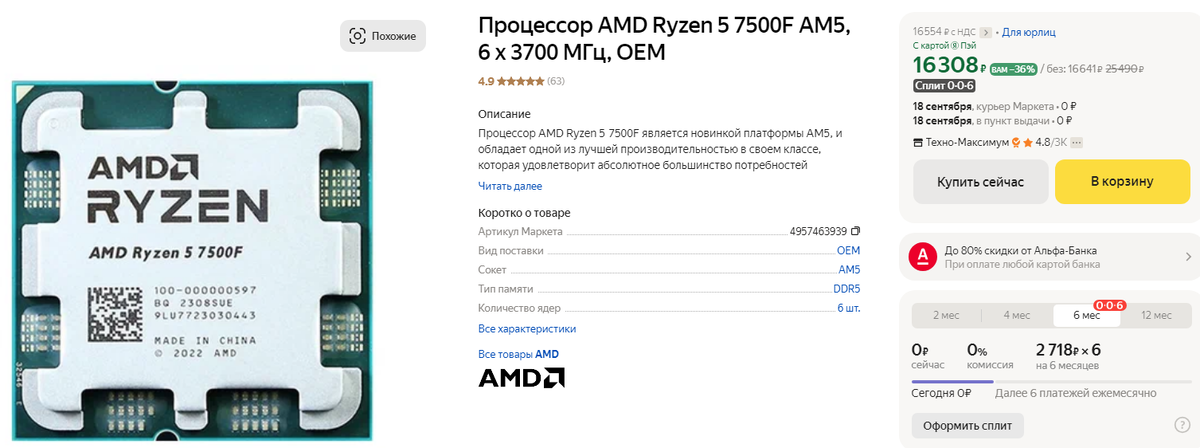Open the Все характеристики link
The image size is (1200, 448).
pos(527,329)
